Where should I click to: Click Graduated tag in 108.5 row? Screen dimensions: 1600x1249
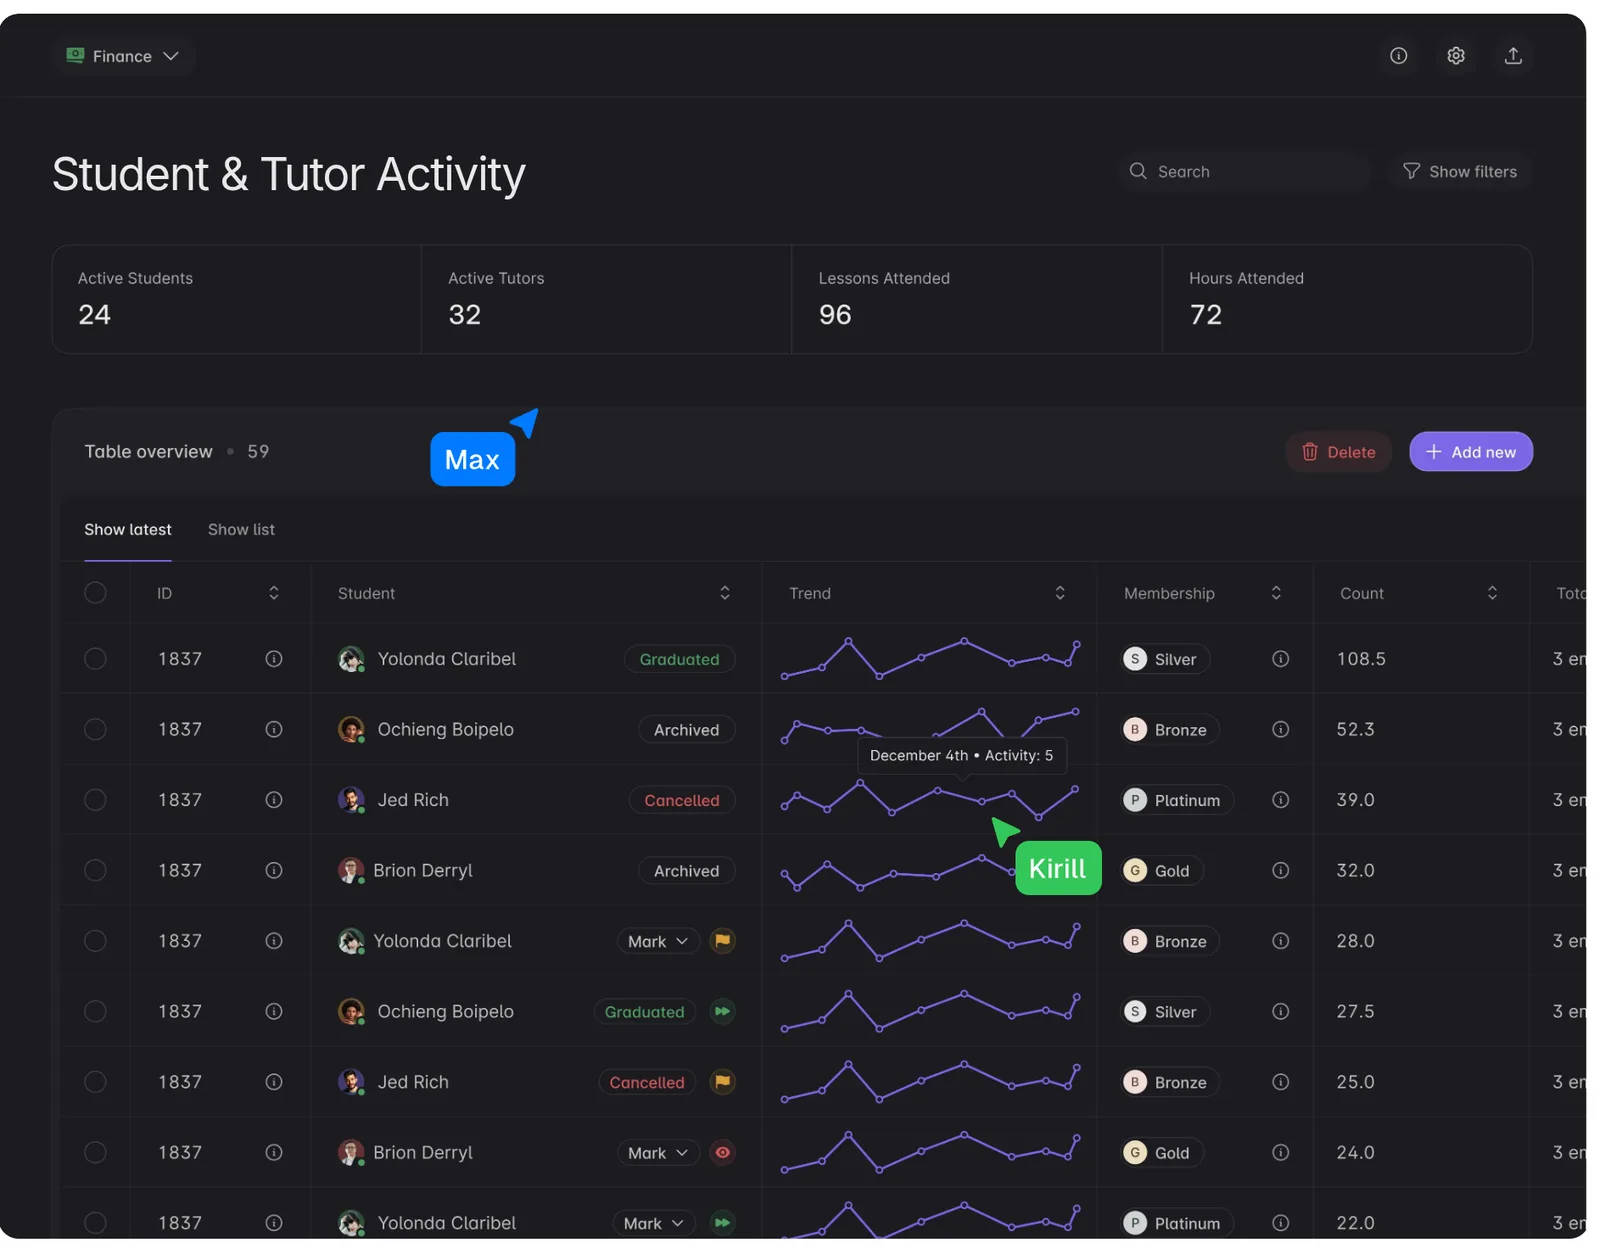pyautogui.click(x=680, y=659)
